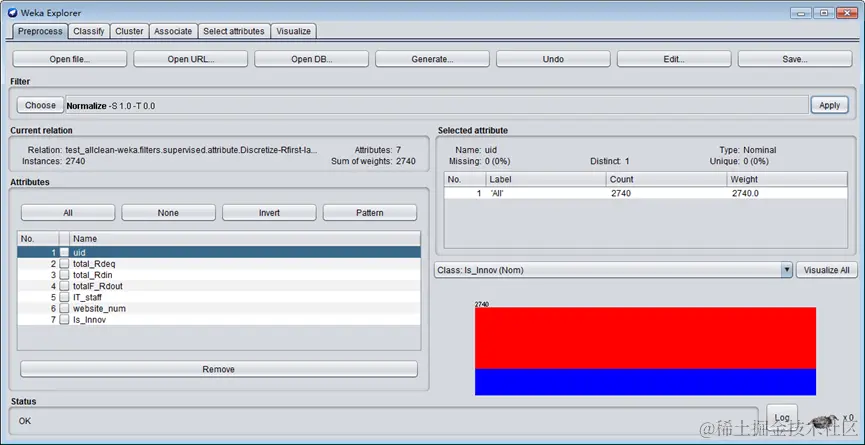Tick the checkbox for total_Rdin attribute
Viewport: 865px width, 445px height.
tap(65, 275)
